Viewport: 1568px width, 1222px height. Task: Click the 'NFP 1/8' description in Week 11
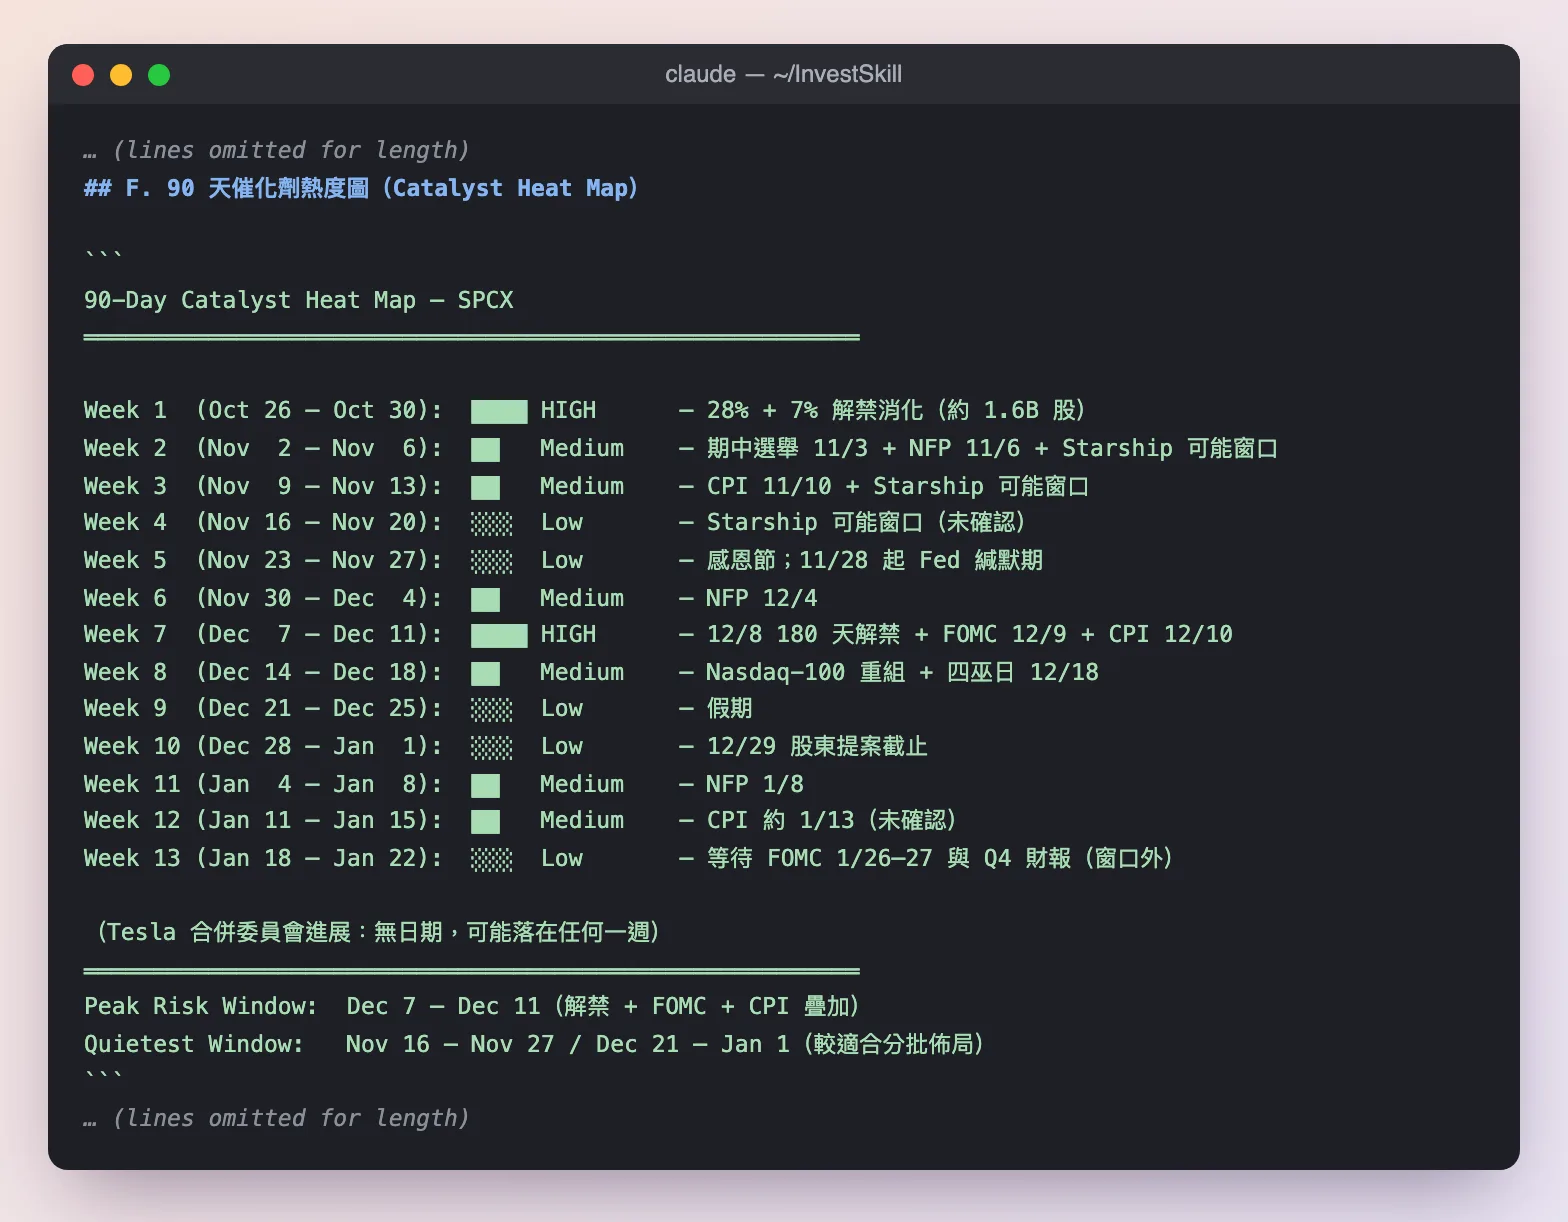coord(755,784)
